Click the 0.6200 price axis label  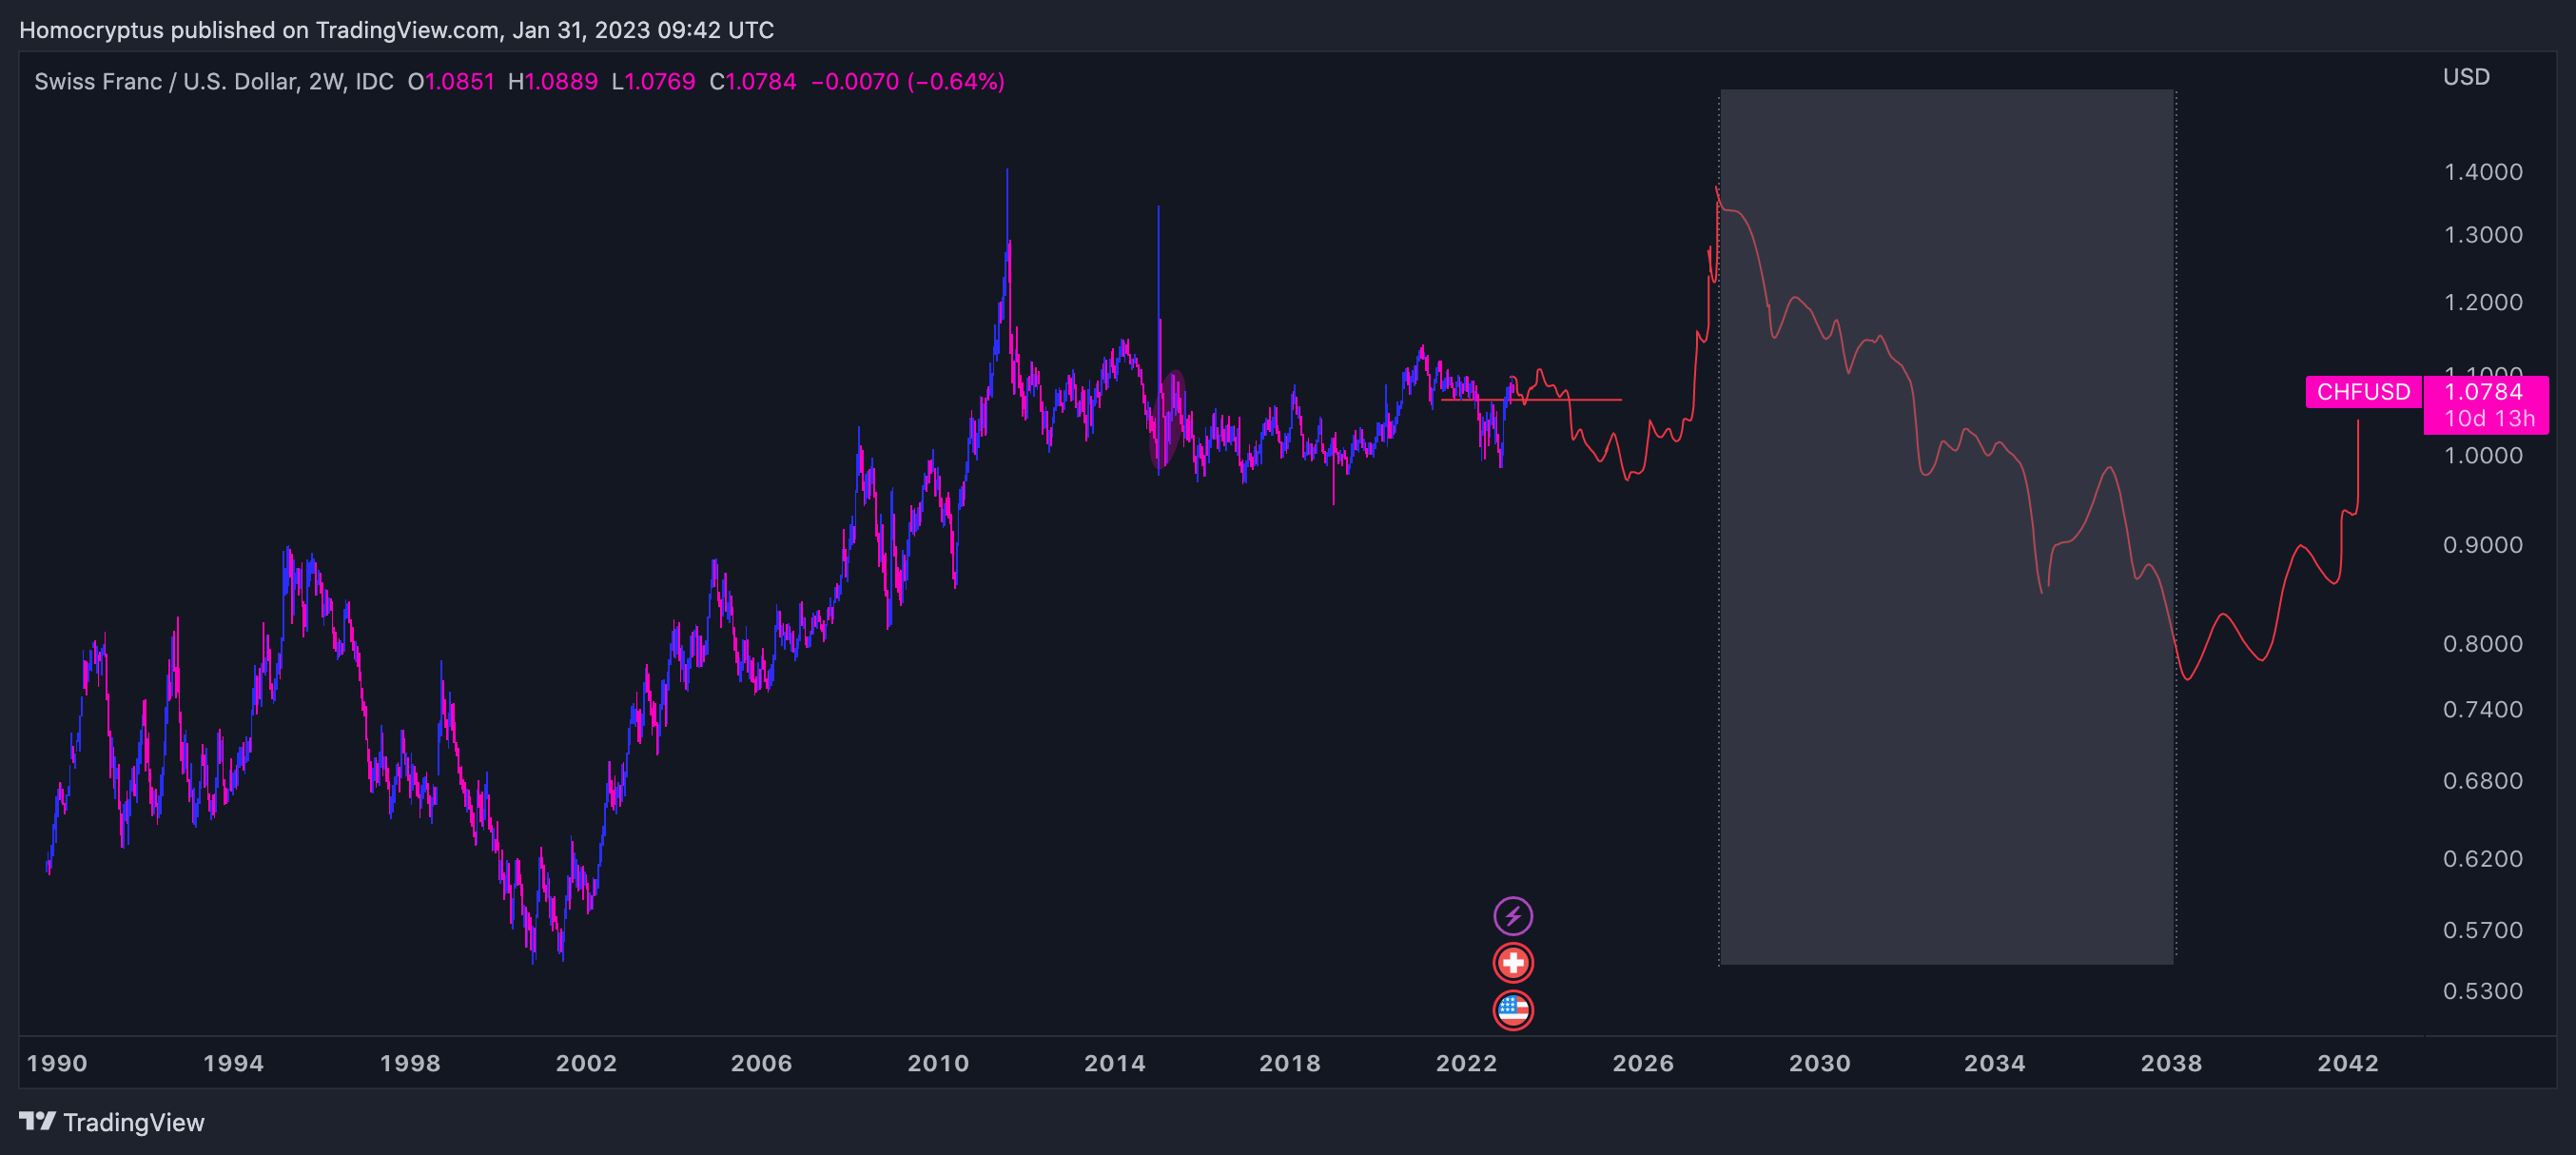coord(2483,858)
